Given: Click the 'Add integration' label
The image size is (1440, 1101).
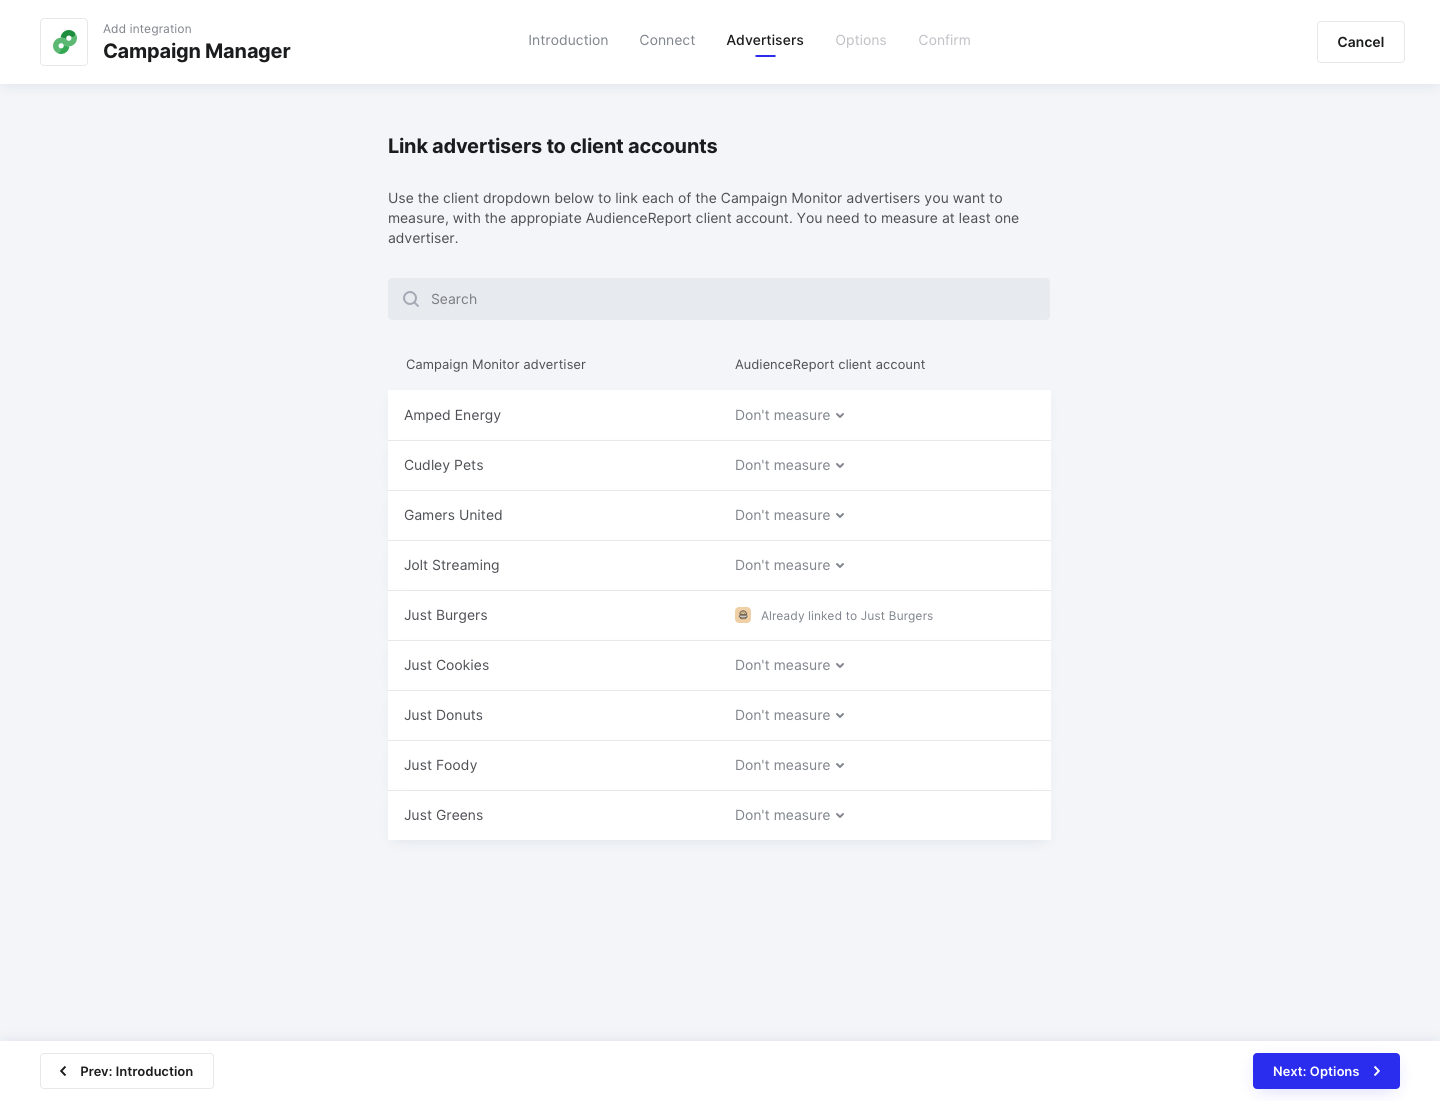Looking at the screenshot, I should 147,29.
